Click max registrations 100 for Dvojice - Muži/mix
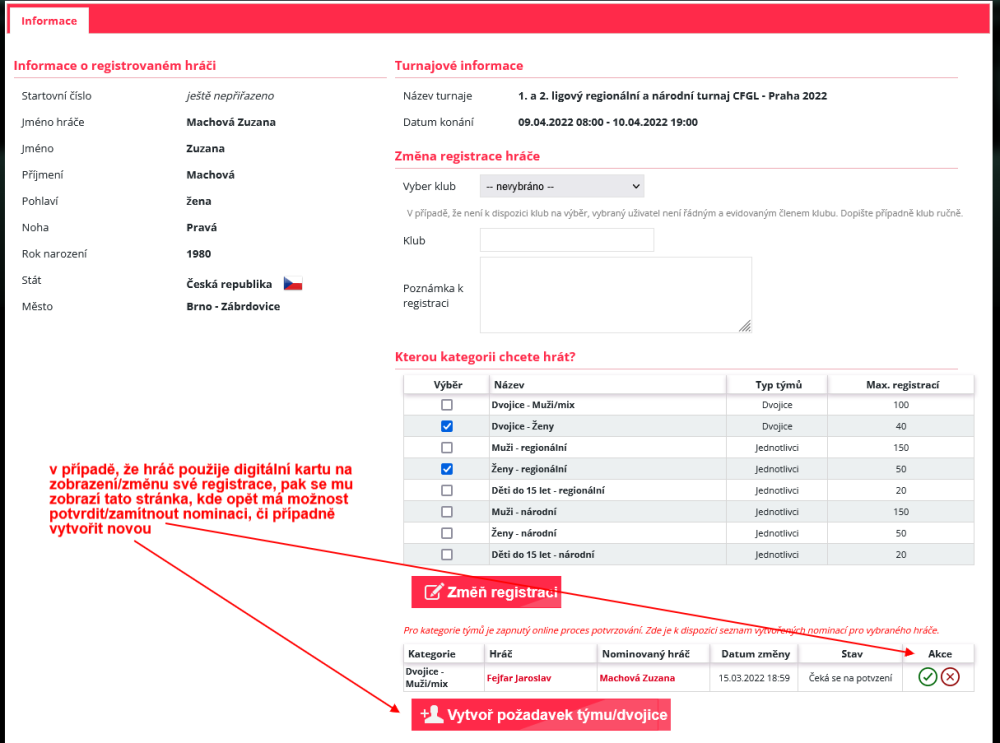1000x743 pixels. tap(901, 405)
